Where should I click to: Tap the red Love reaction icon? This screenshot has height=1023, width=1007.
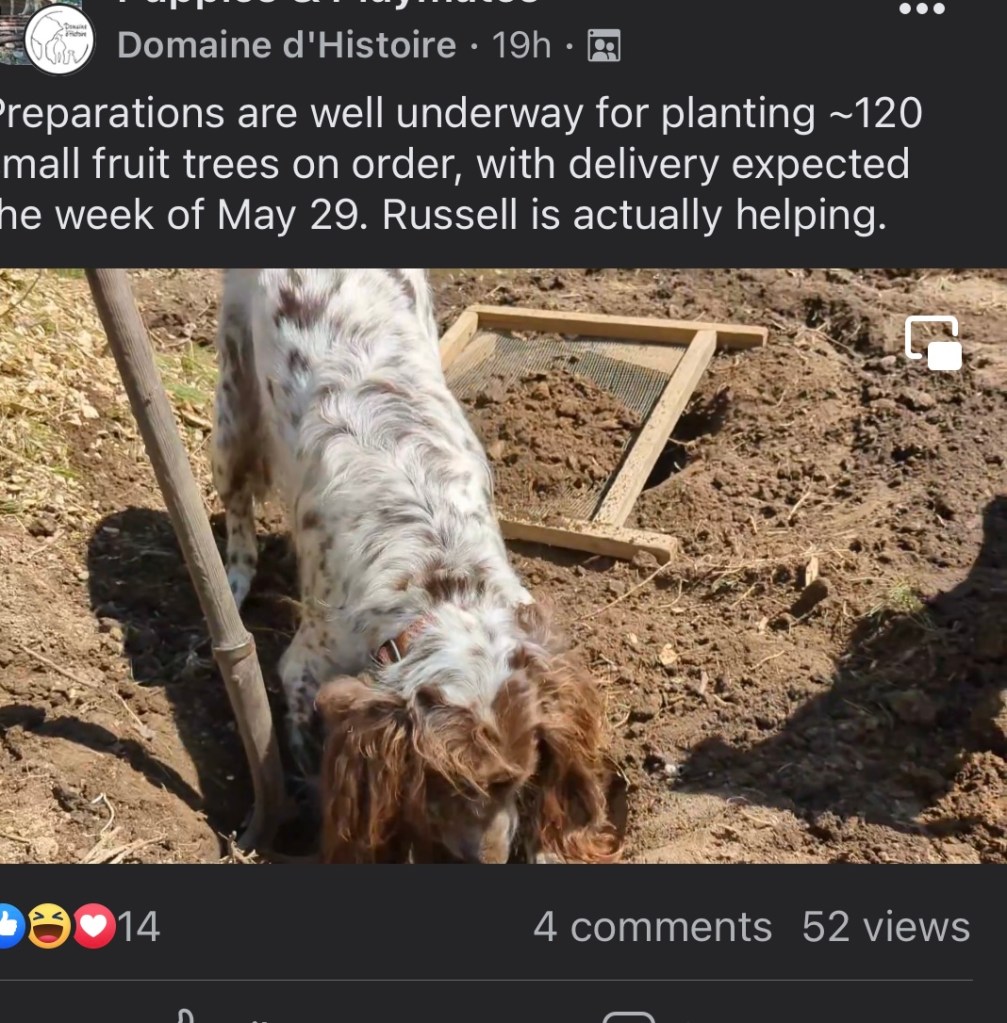[x=94, y=927]
